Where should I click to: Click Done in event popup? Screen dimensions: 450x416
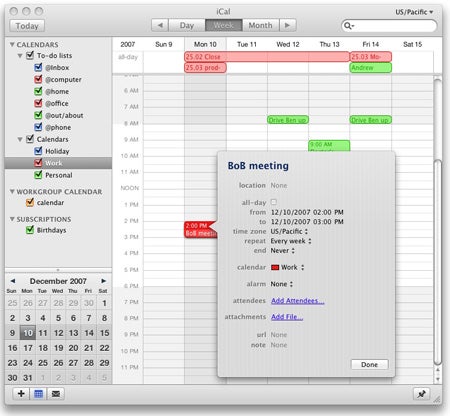coord(369,364)
